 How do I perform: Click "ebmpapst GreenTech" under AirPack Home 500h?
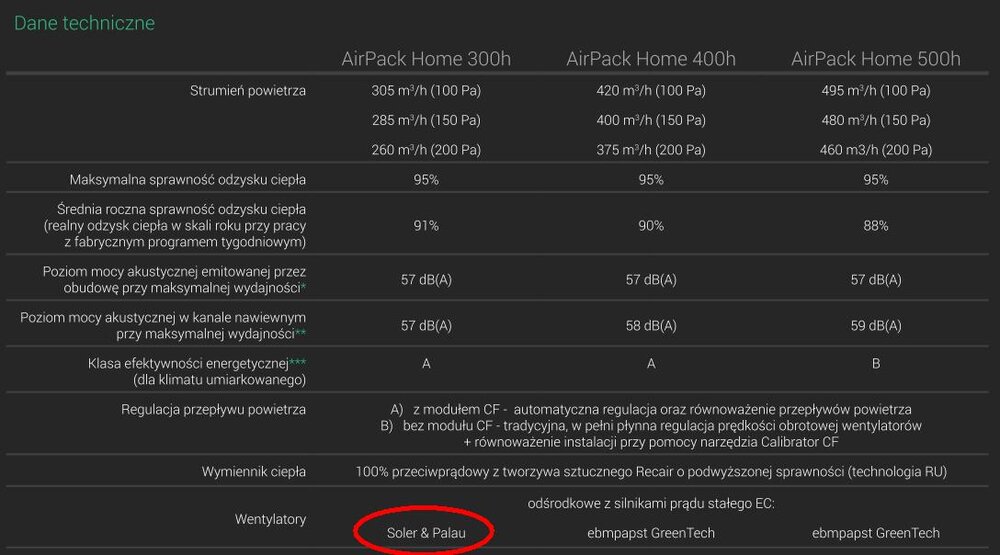click(x=876, y=533)
